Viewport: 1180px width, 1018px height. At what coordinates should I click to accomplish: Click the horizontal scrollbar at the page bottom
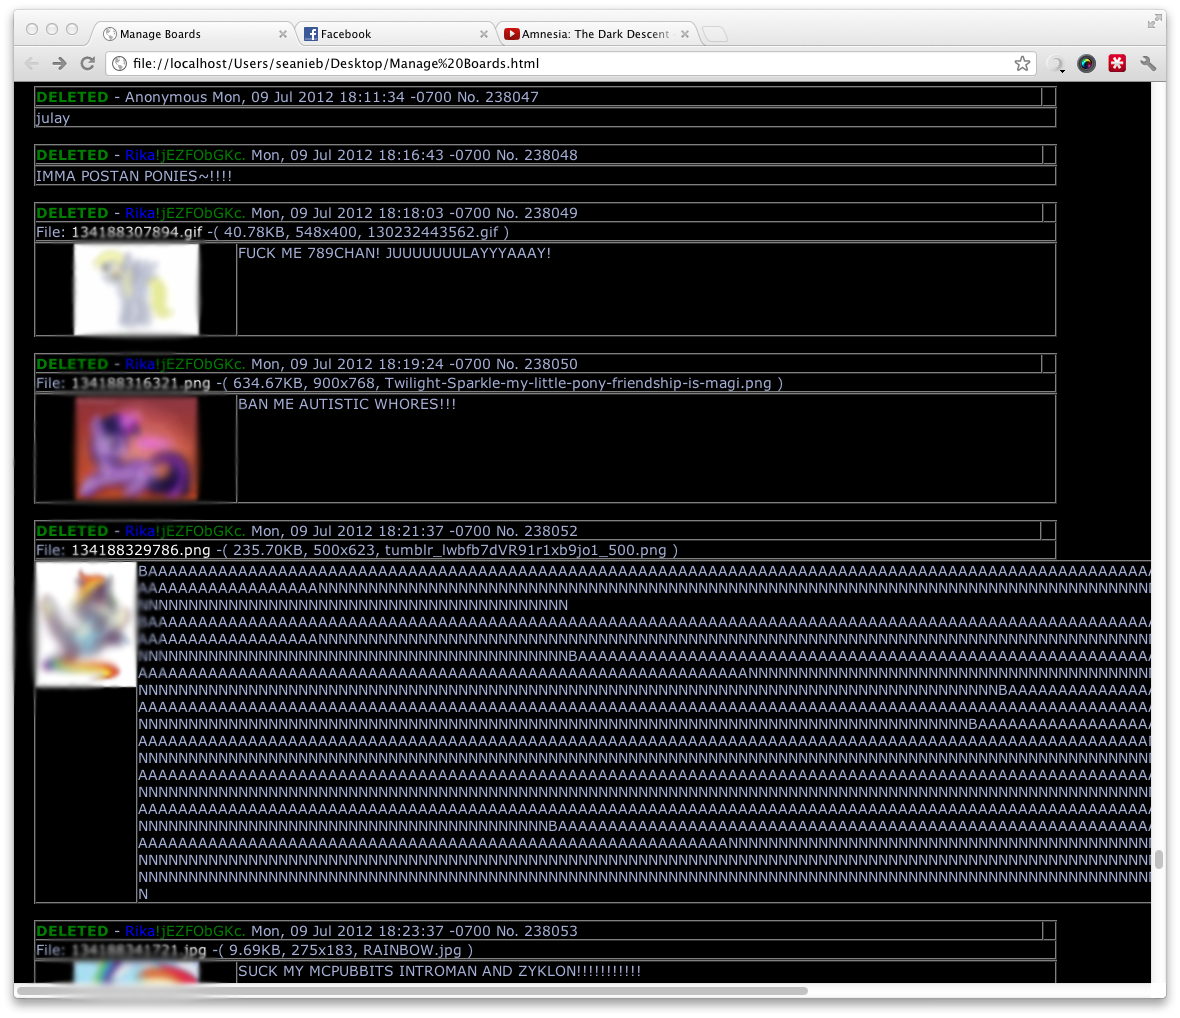tap(412, 991)
